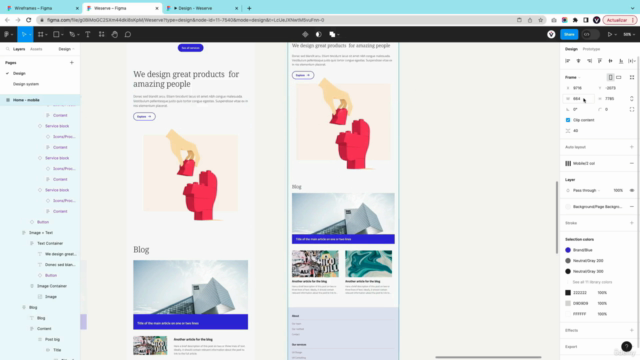Open browser tab search chevron

(632, 8)
